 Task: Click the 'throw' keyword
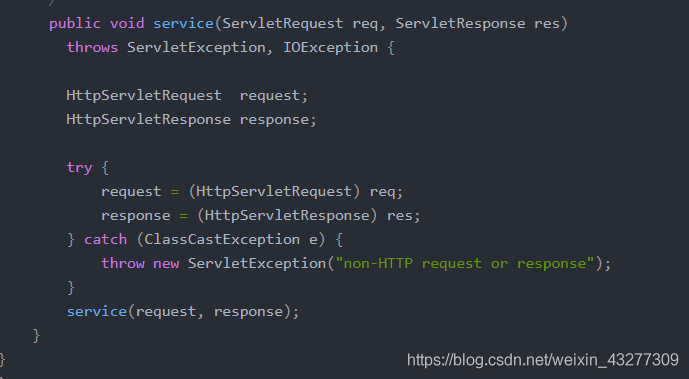[x=123, y=263]
